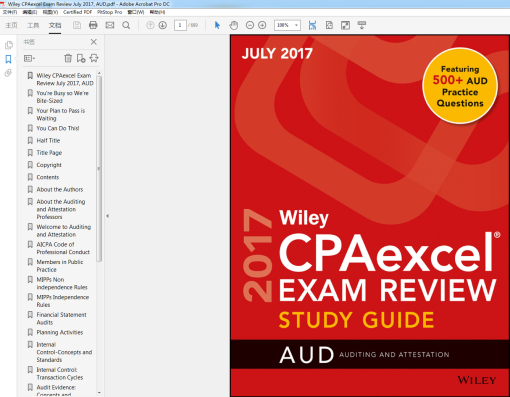Open the Copyright bookmark

49,165
